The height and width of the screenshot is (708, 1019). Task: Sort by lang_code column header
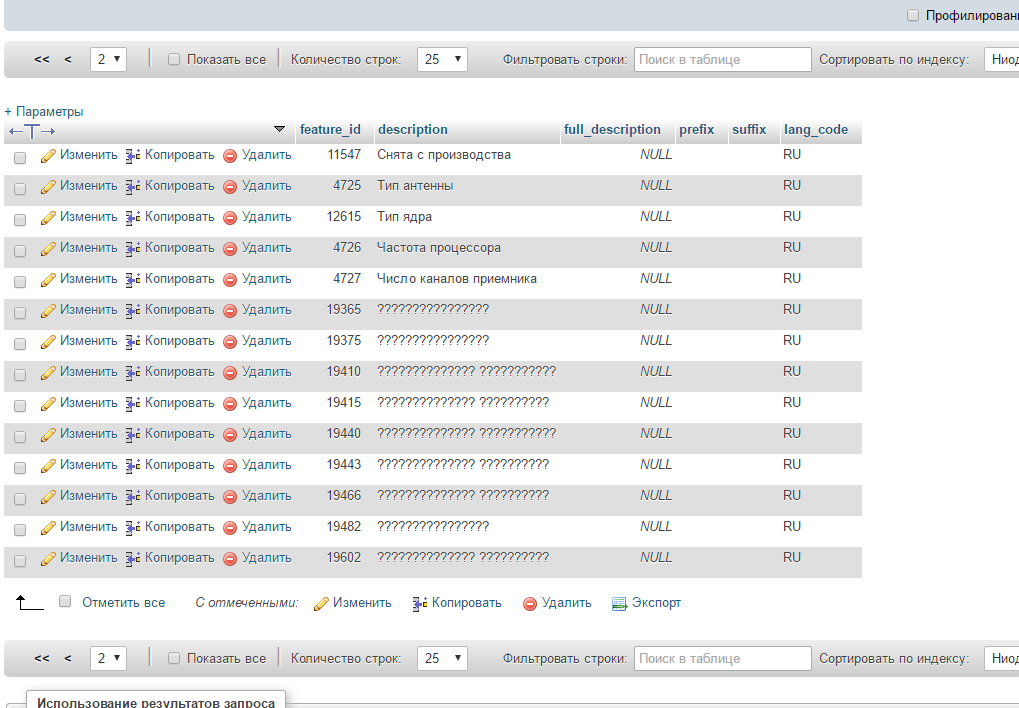(x=816, y=129)
